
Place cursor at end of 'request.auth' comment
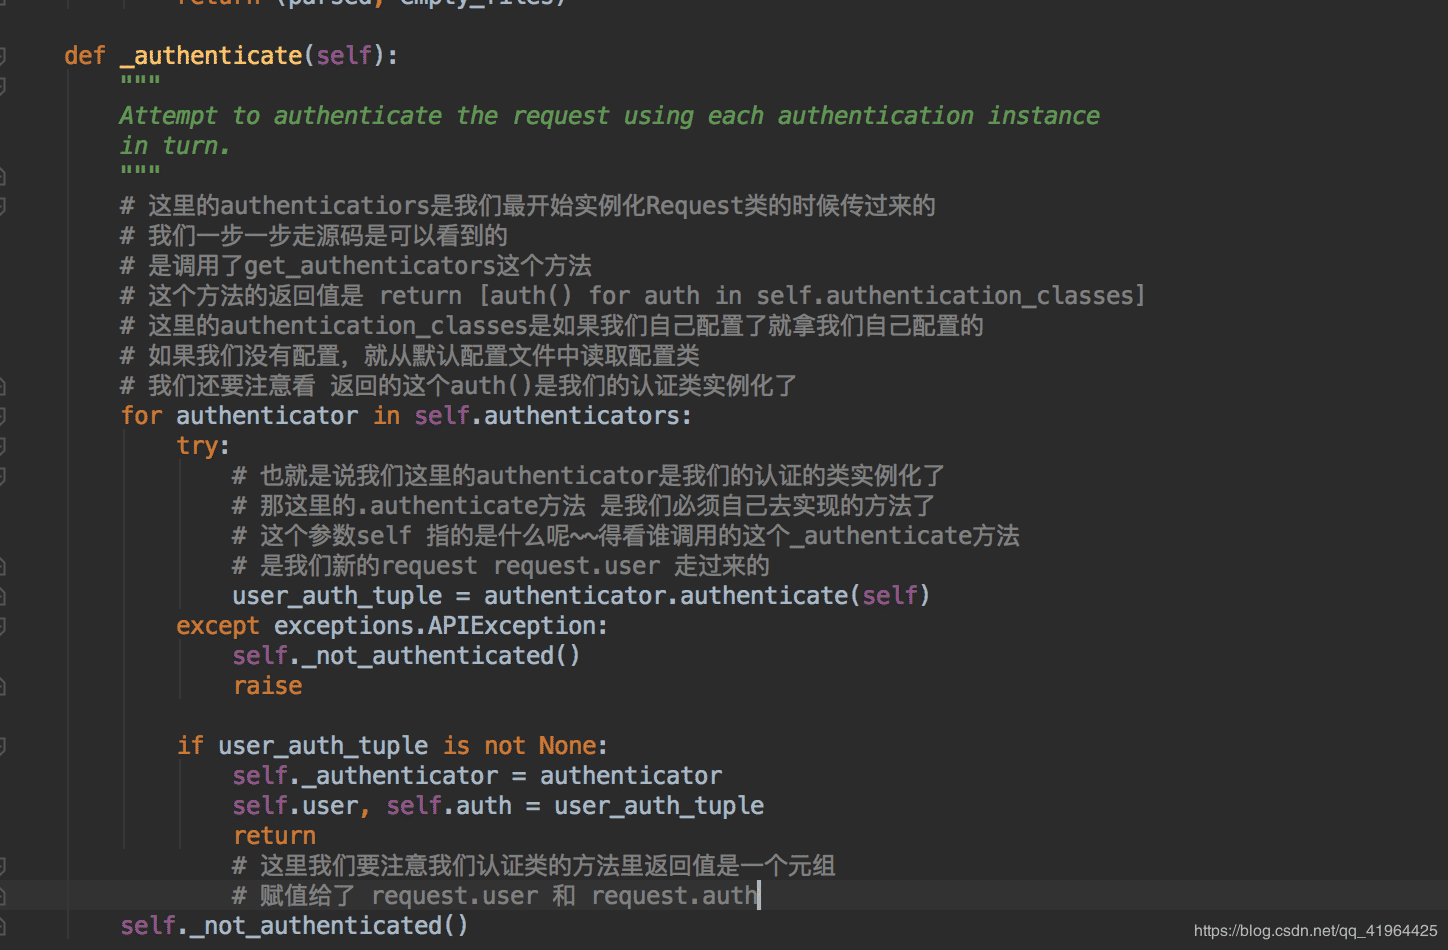coord(758,896)
